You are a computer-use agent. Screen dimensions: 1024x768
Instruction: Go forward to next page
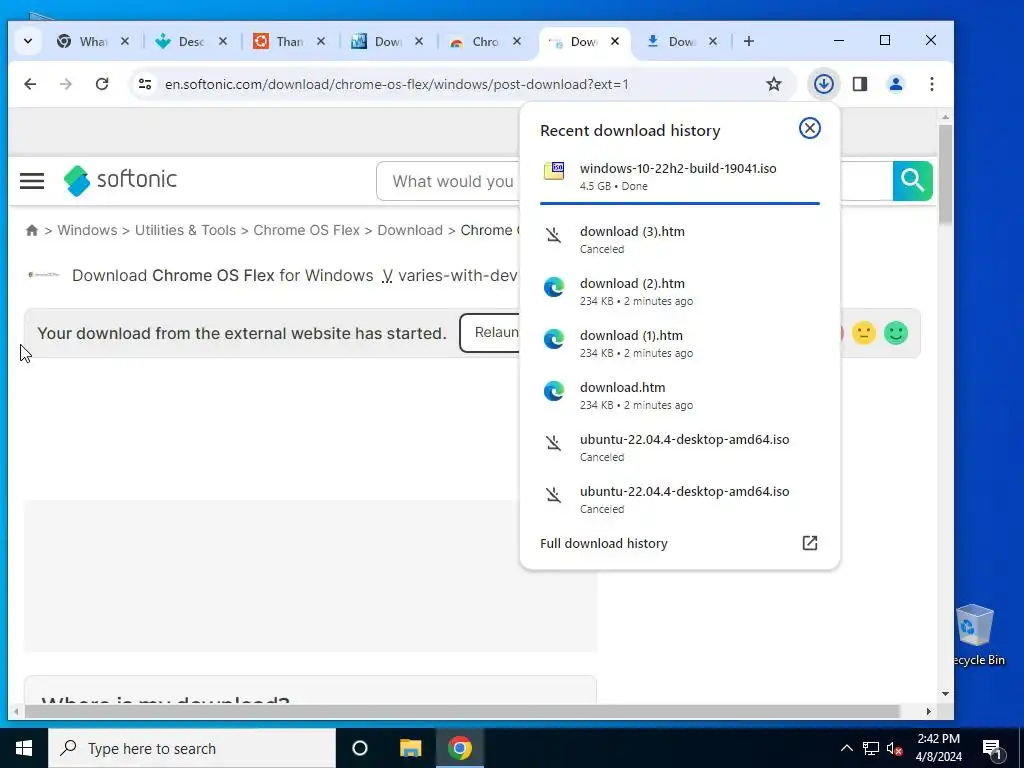click(65, 84)
